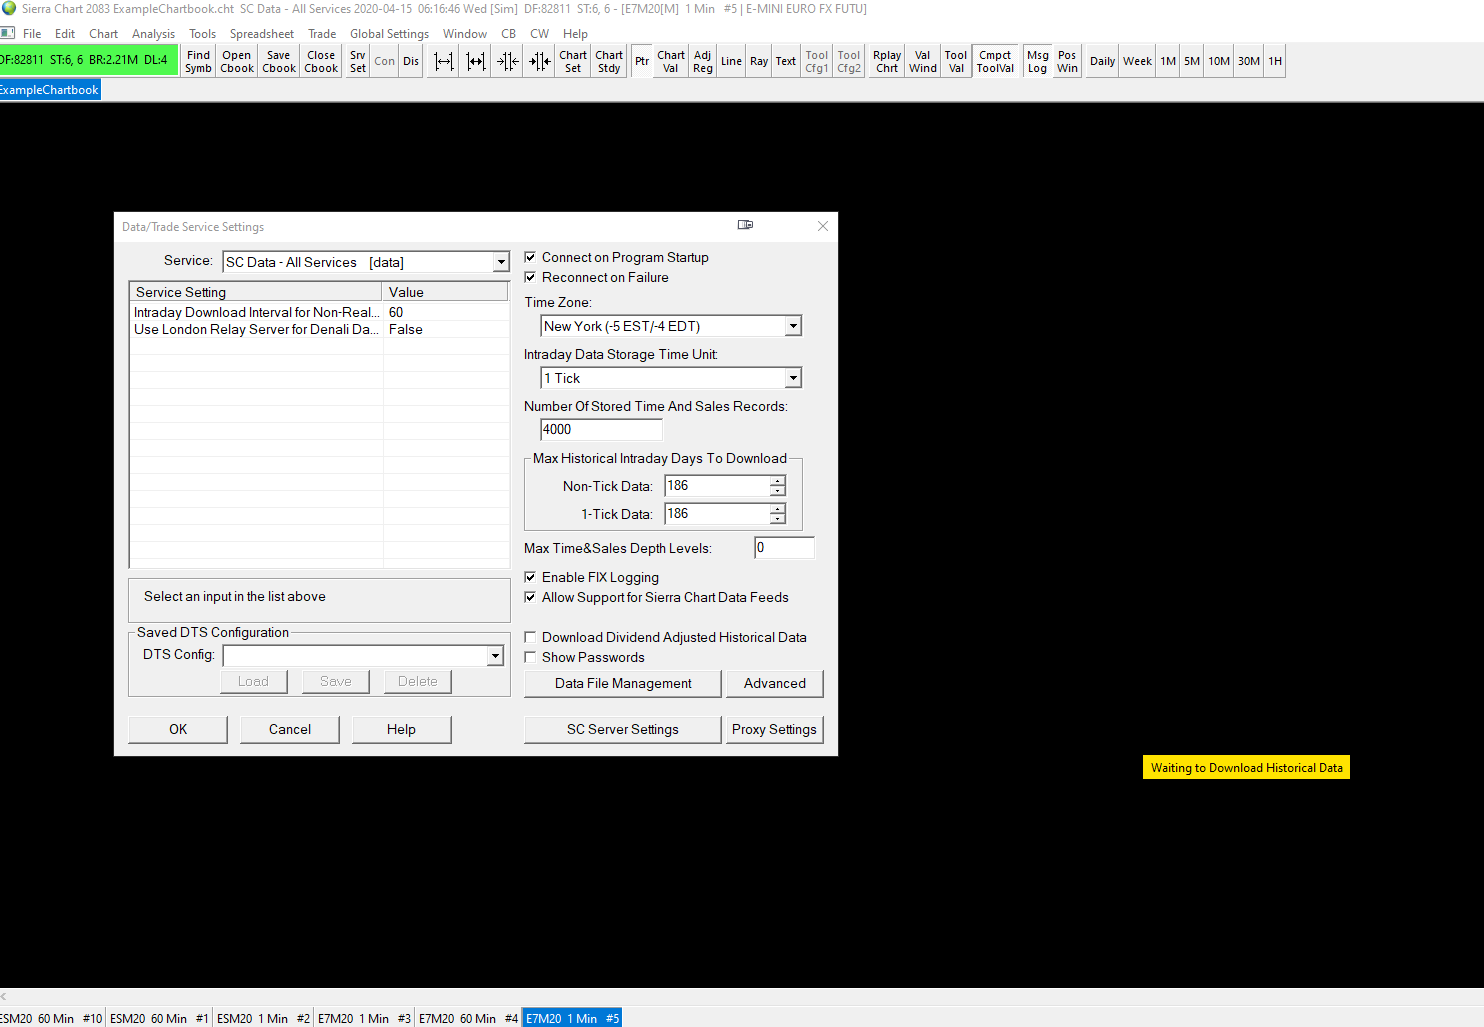Click the Max Time&Sales Depth Levels field

click(x=784, y=548)
